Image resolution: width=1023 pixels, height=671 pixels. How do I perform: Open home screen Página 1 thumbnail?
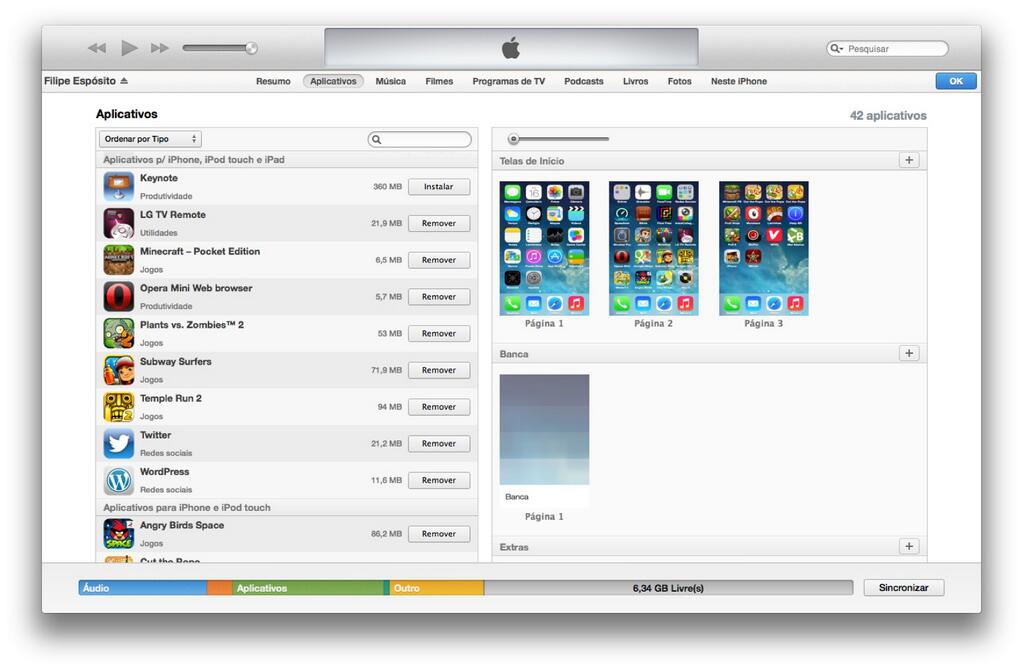tap(544, 248)
